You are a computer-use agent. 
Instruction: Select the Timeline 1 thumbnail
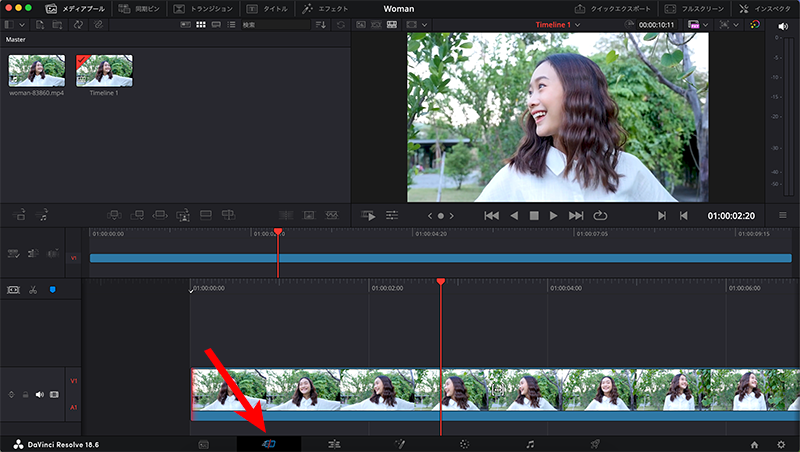coord(104,70)
